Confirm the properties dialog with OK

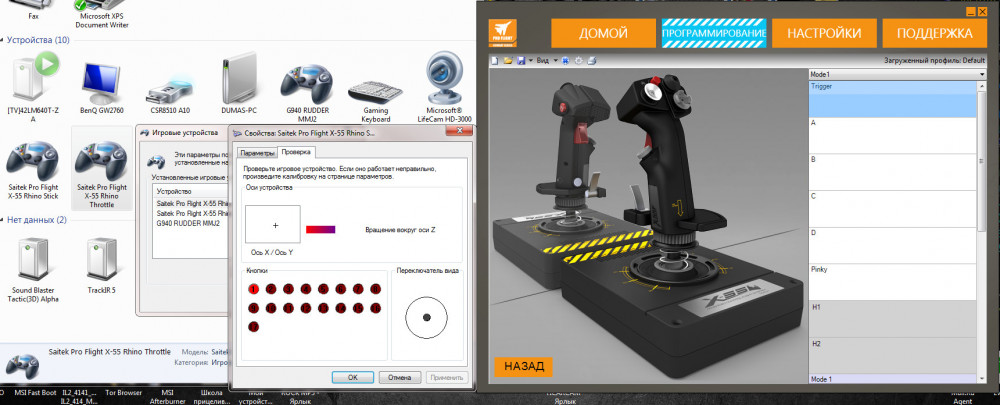point(353,377)
